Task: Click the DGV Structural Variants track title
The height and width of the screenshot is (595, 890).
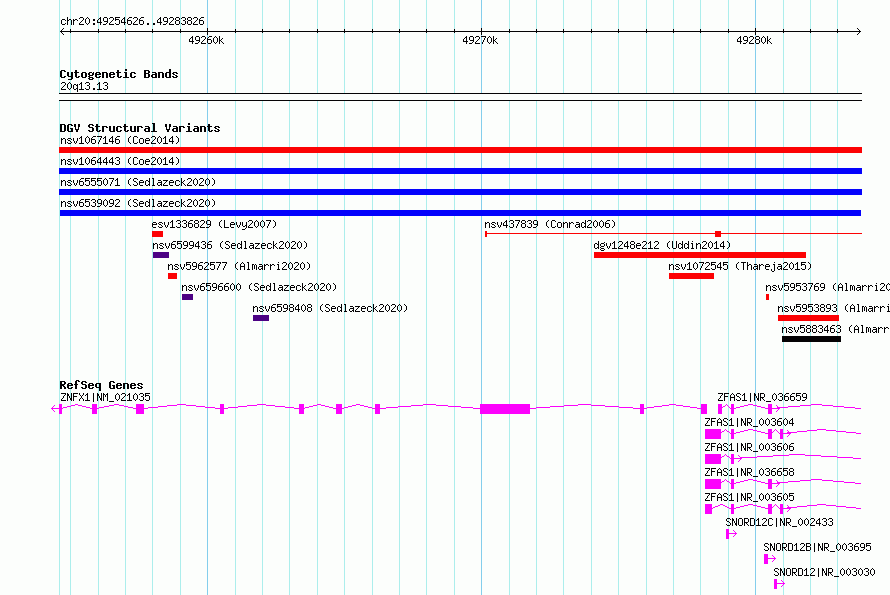Action: [140, 128]
